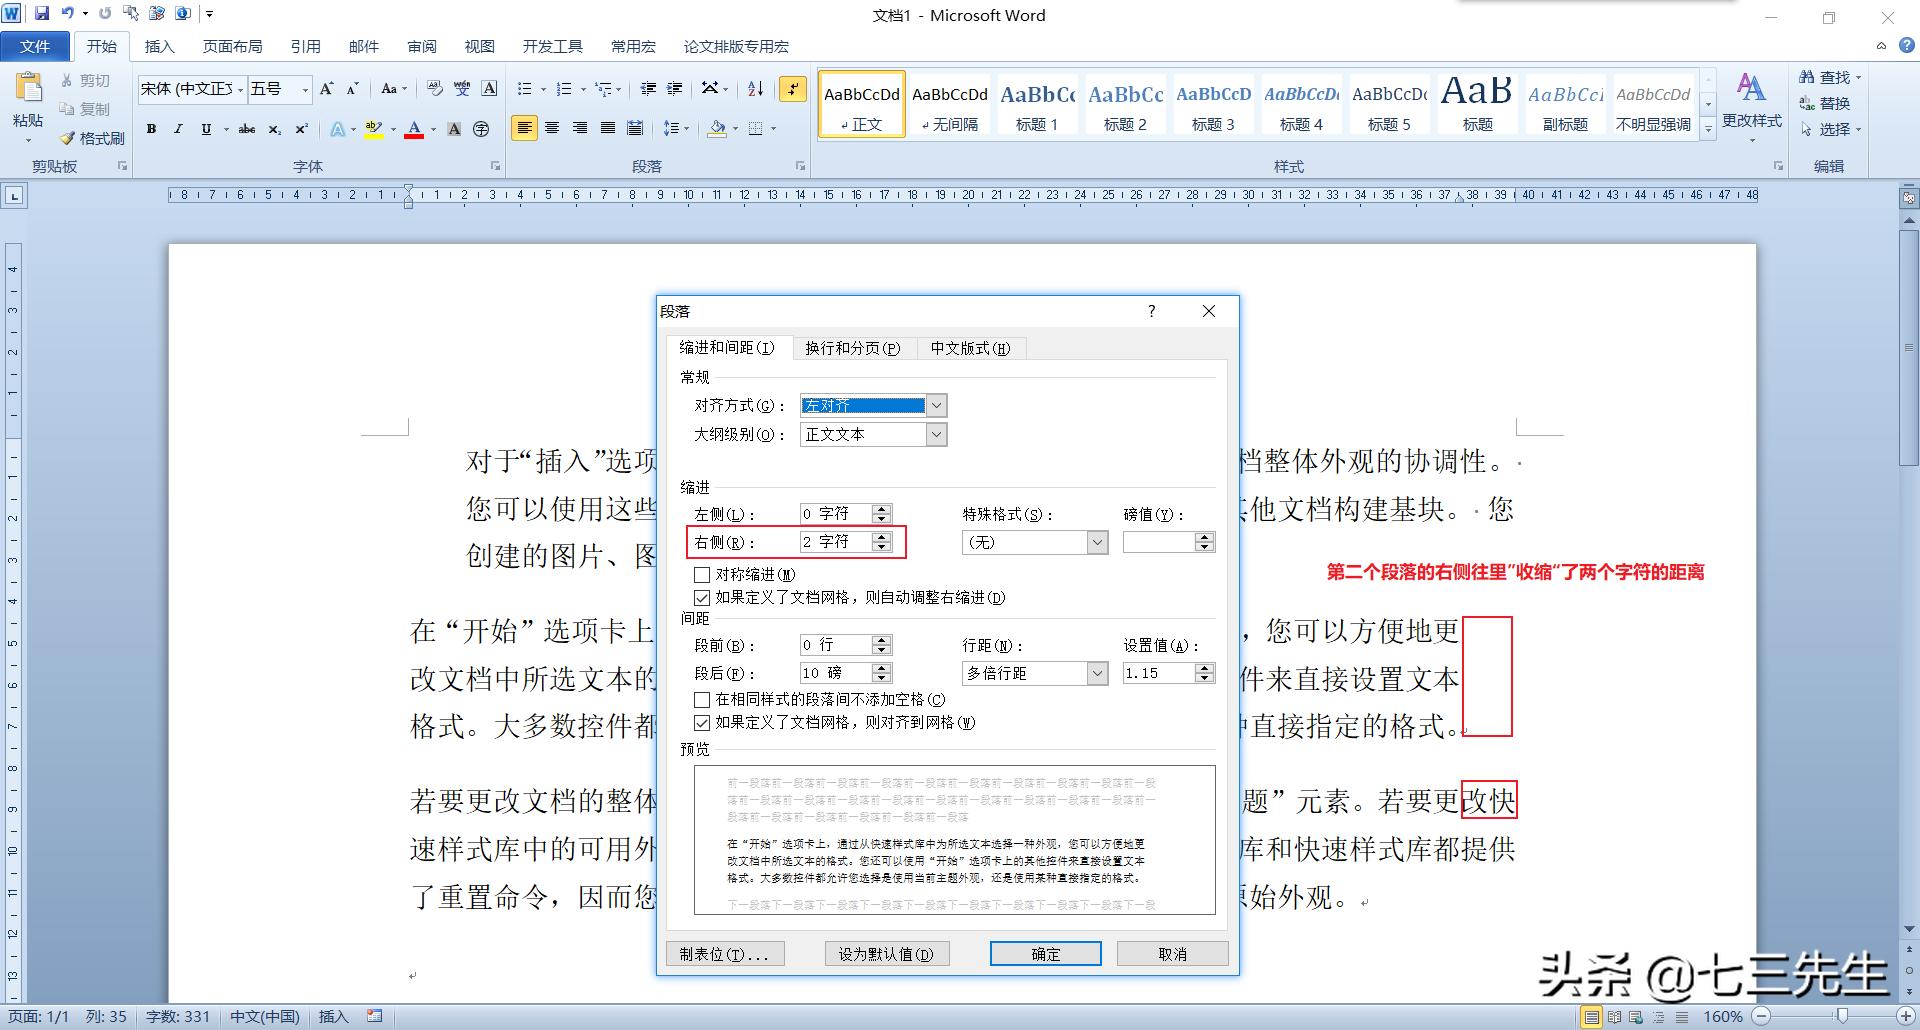Open the 制表位 tab stops dialog
This screenshot has width=1920, height=1030.
725,953
